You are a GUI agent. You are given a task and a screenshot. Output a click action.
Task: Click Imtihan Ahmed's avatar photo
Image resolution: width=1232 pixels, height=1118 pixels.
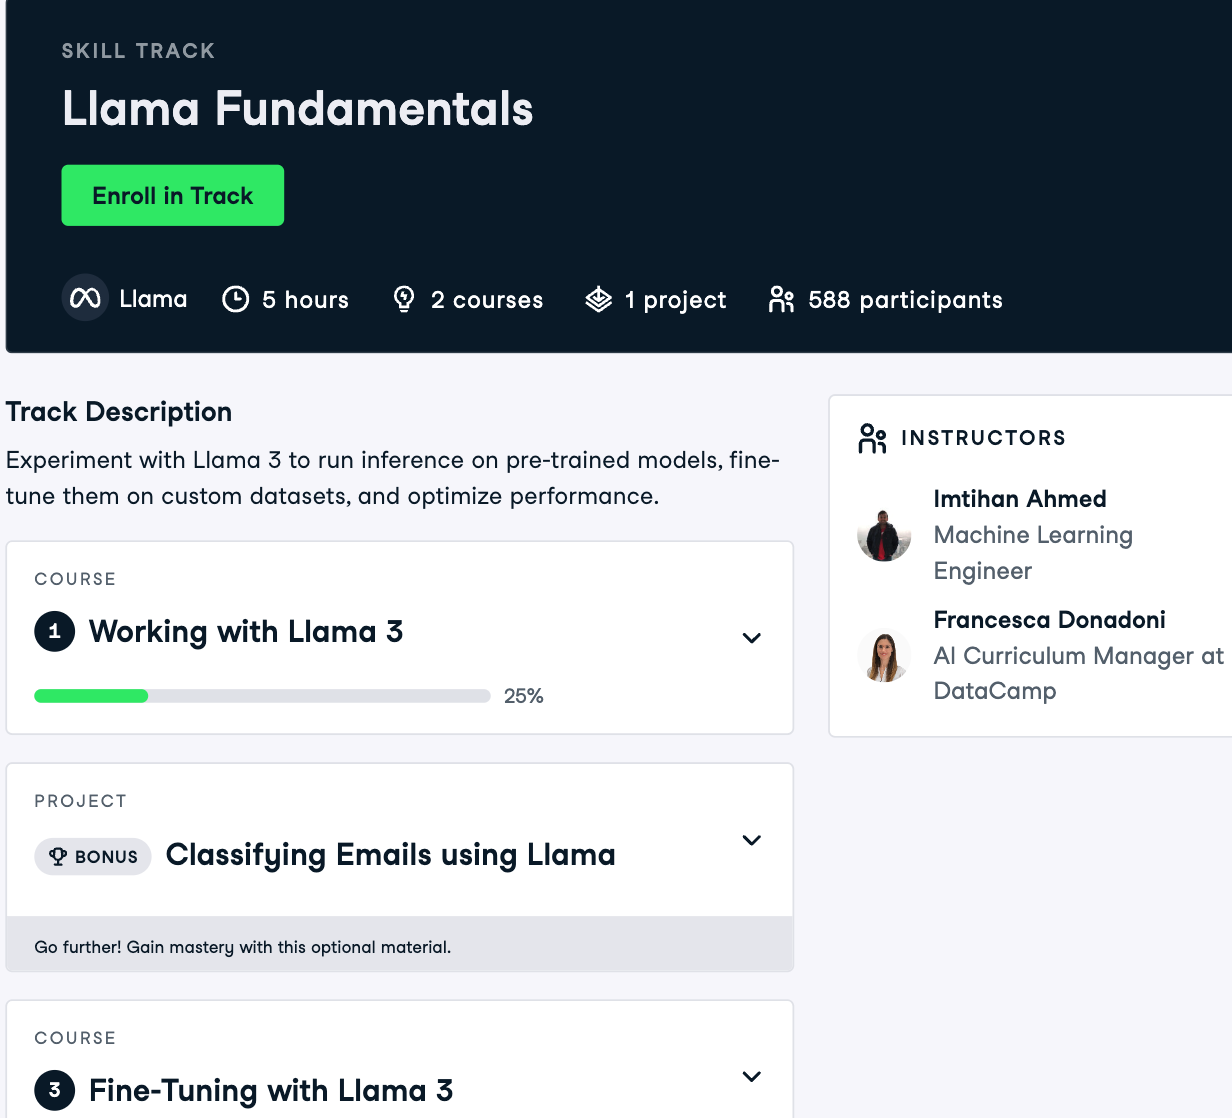(x=884, y=535)
